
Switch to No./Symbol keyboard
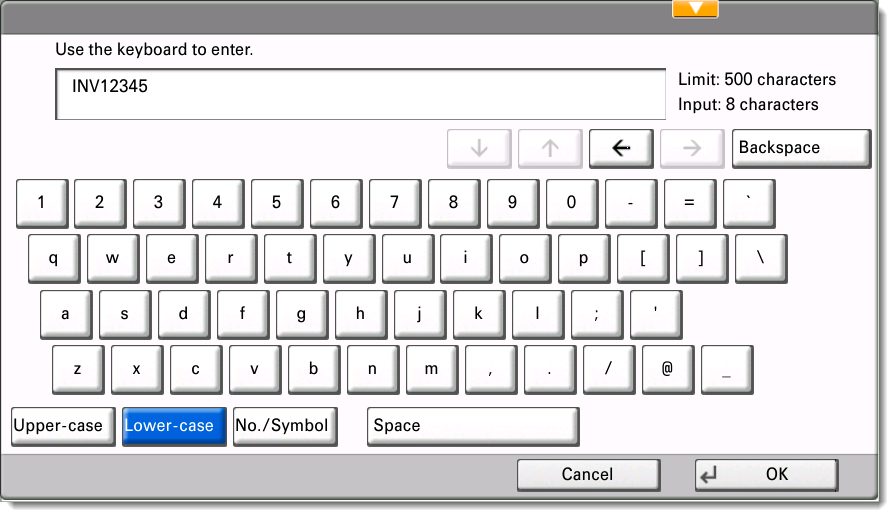pos(281,426)
